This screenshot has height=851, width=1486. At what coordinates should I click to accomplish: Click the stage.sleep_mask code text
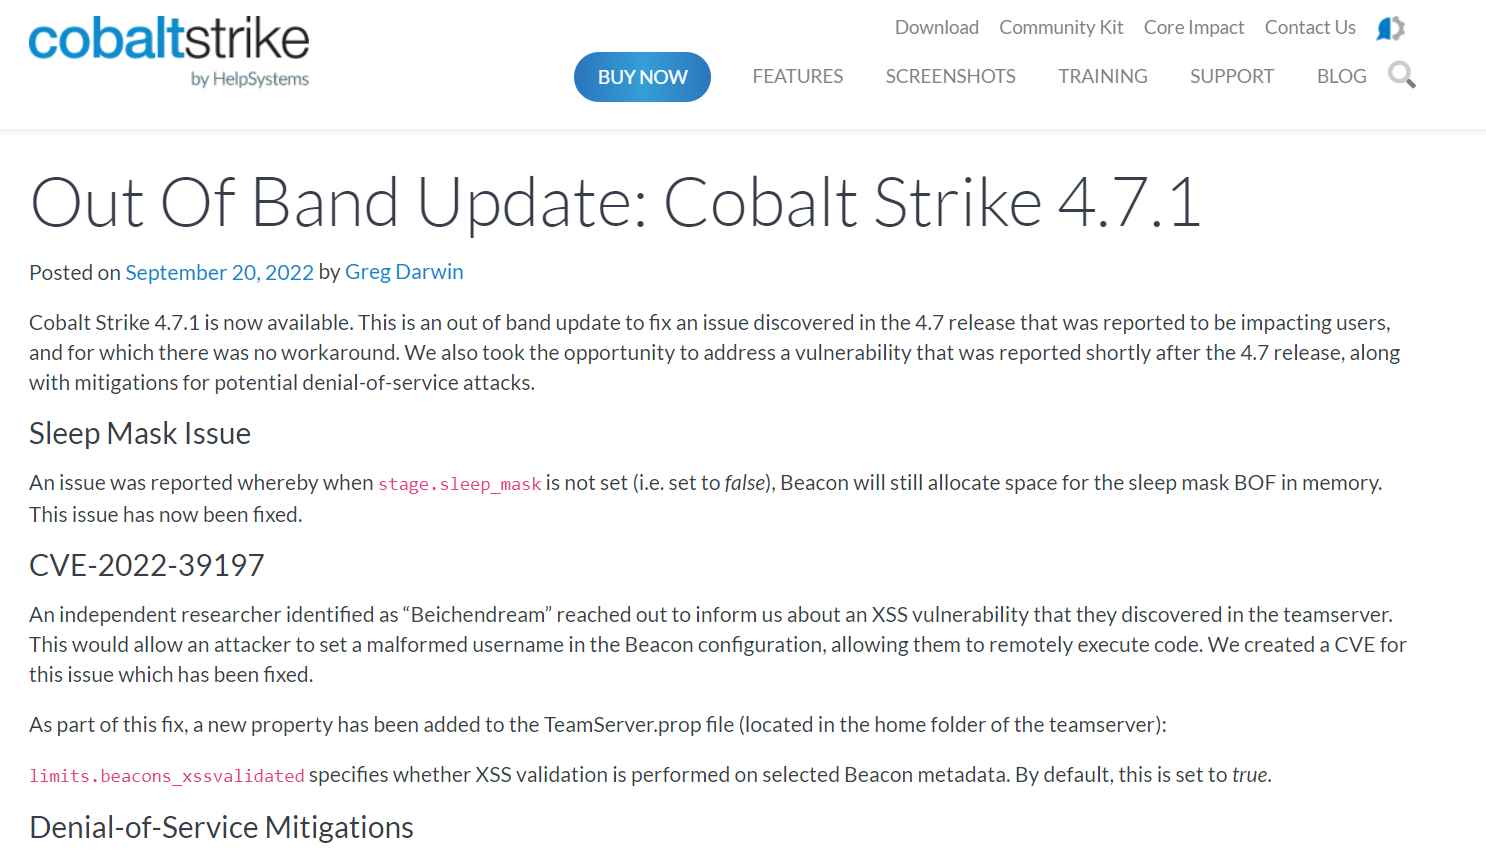tap(459, 484)
